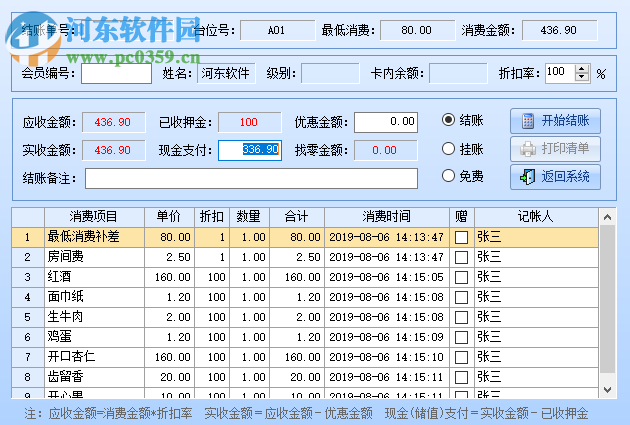This screenshot has width=630, height=425.
Task: Click the 台位号 field showing A01
Action: click(278, 31)
